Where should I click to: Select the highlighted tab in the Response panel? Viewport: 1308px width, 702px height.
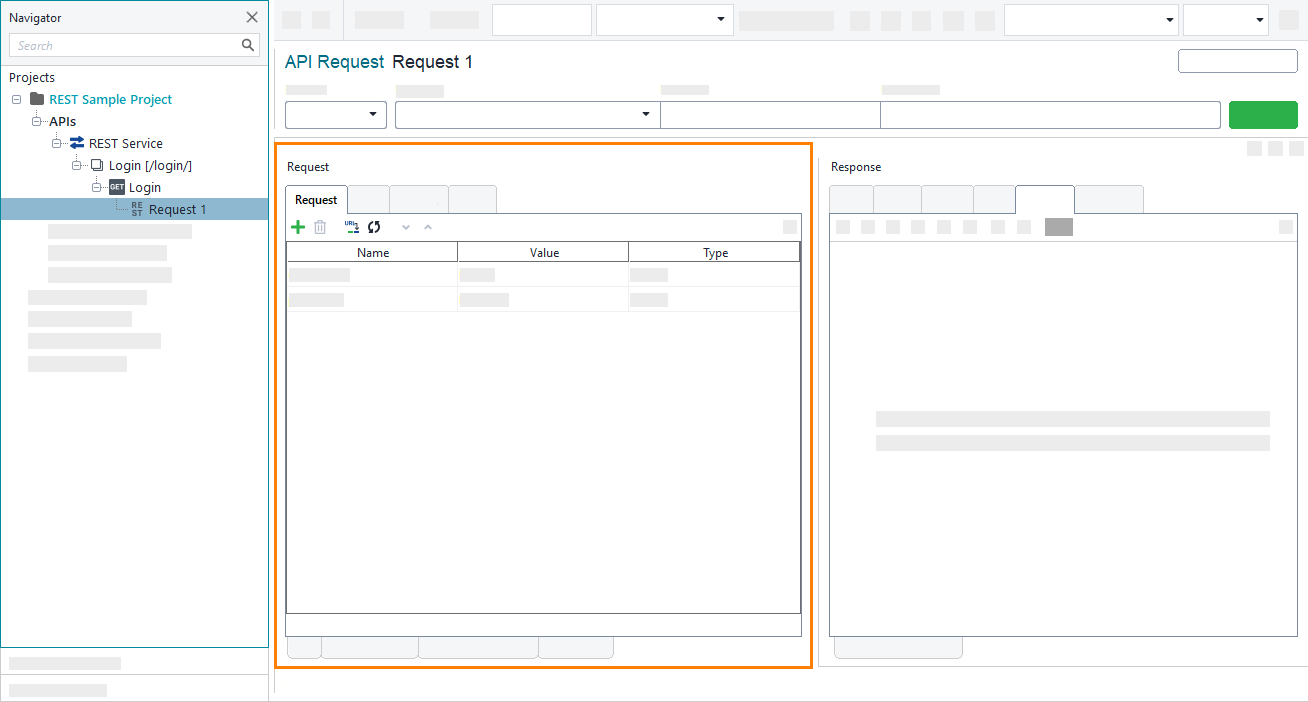pyautogui.click(x=1045, y=199)
